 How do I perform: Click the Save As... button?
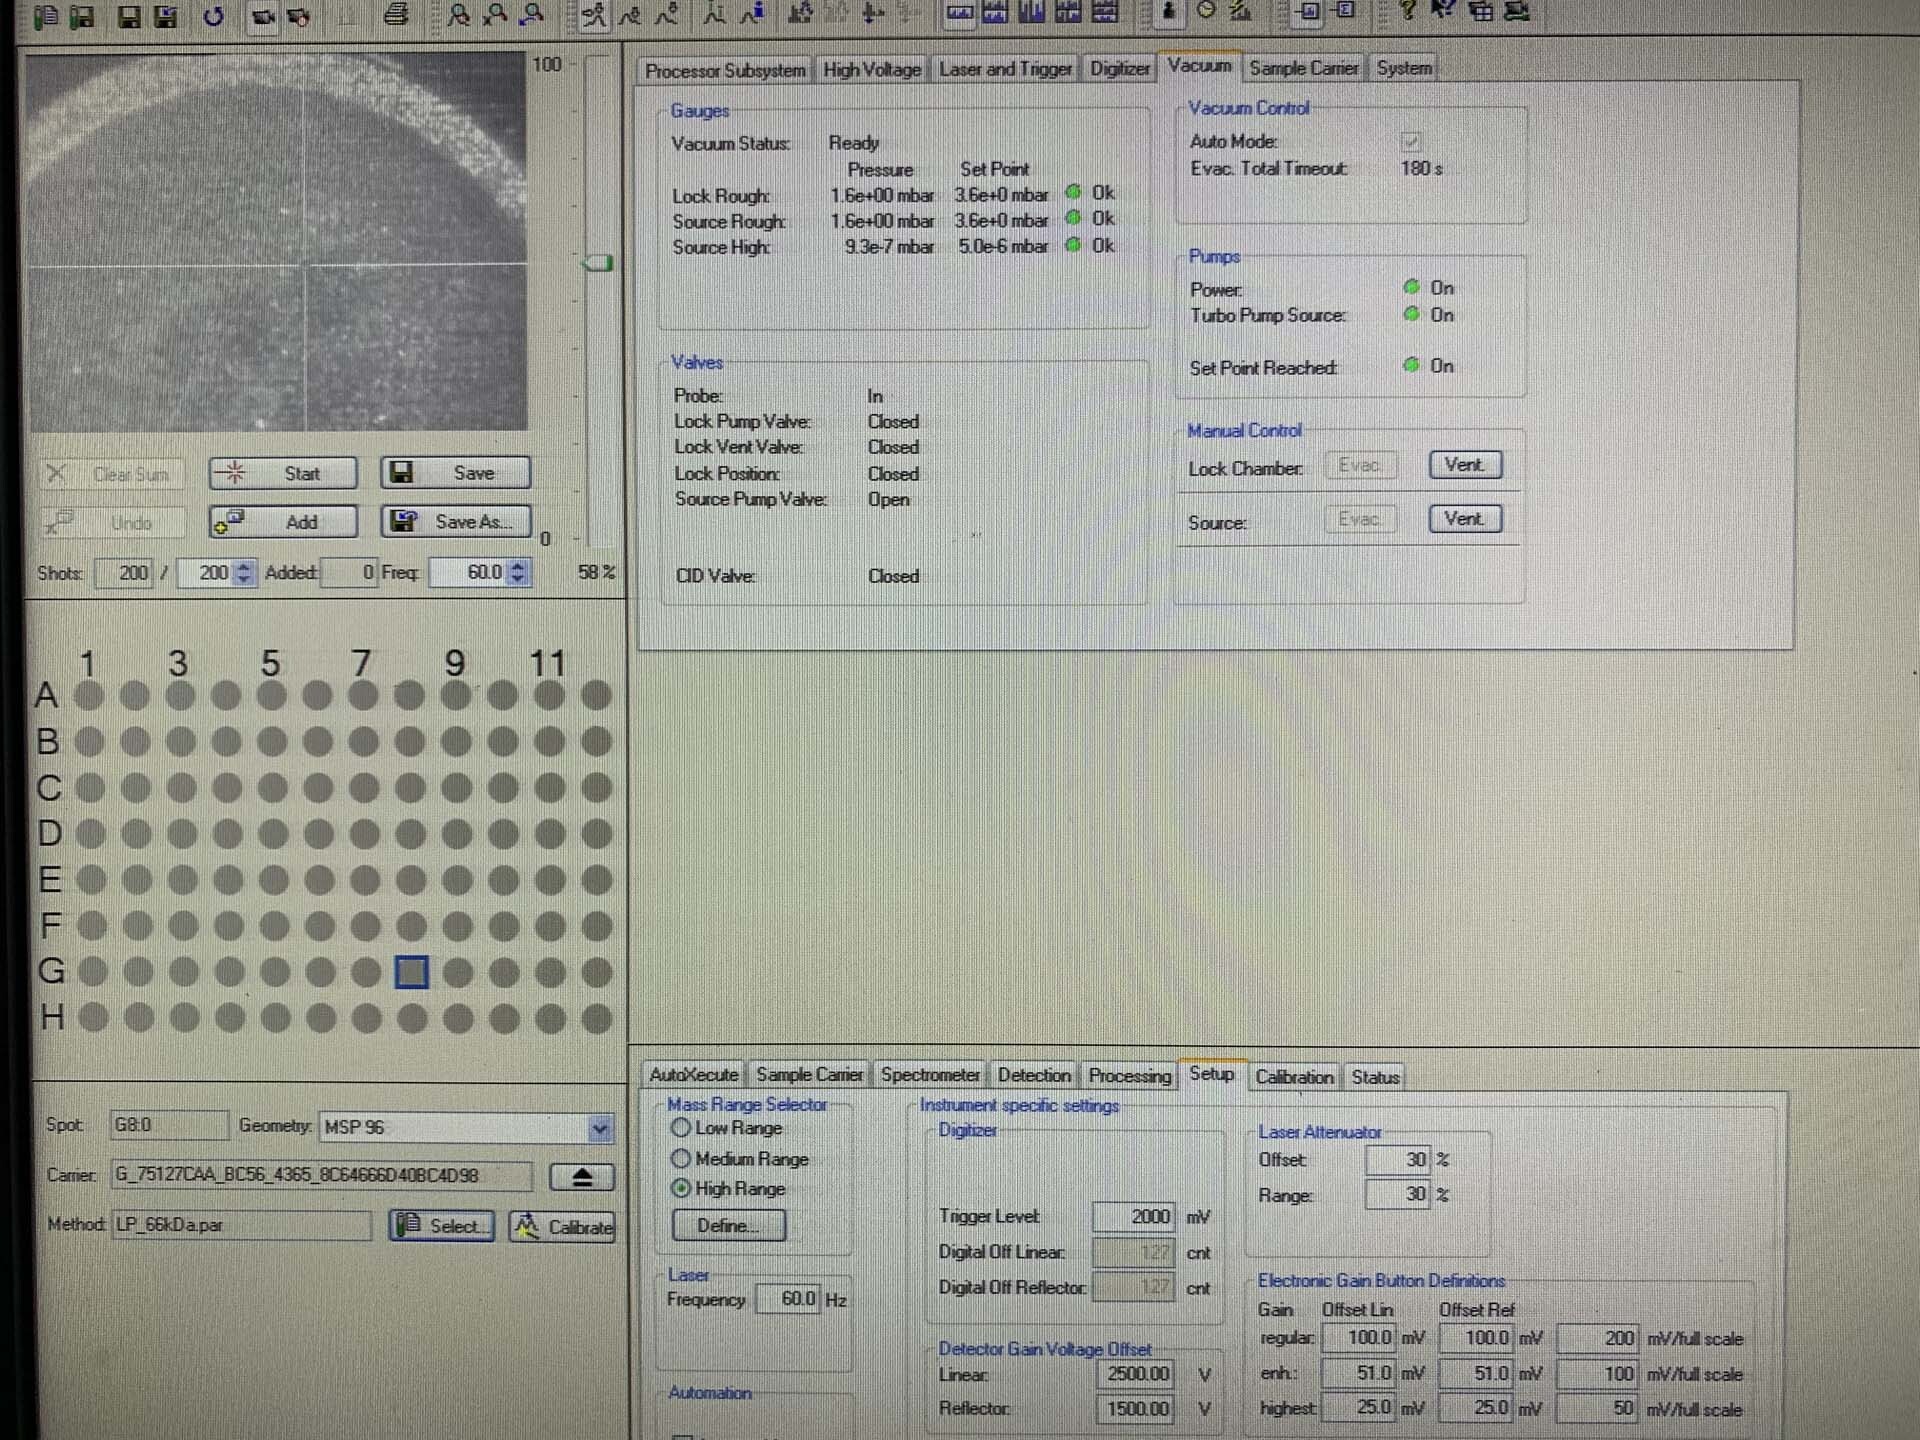(x=455, y=521)
